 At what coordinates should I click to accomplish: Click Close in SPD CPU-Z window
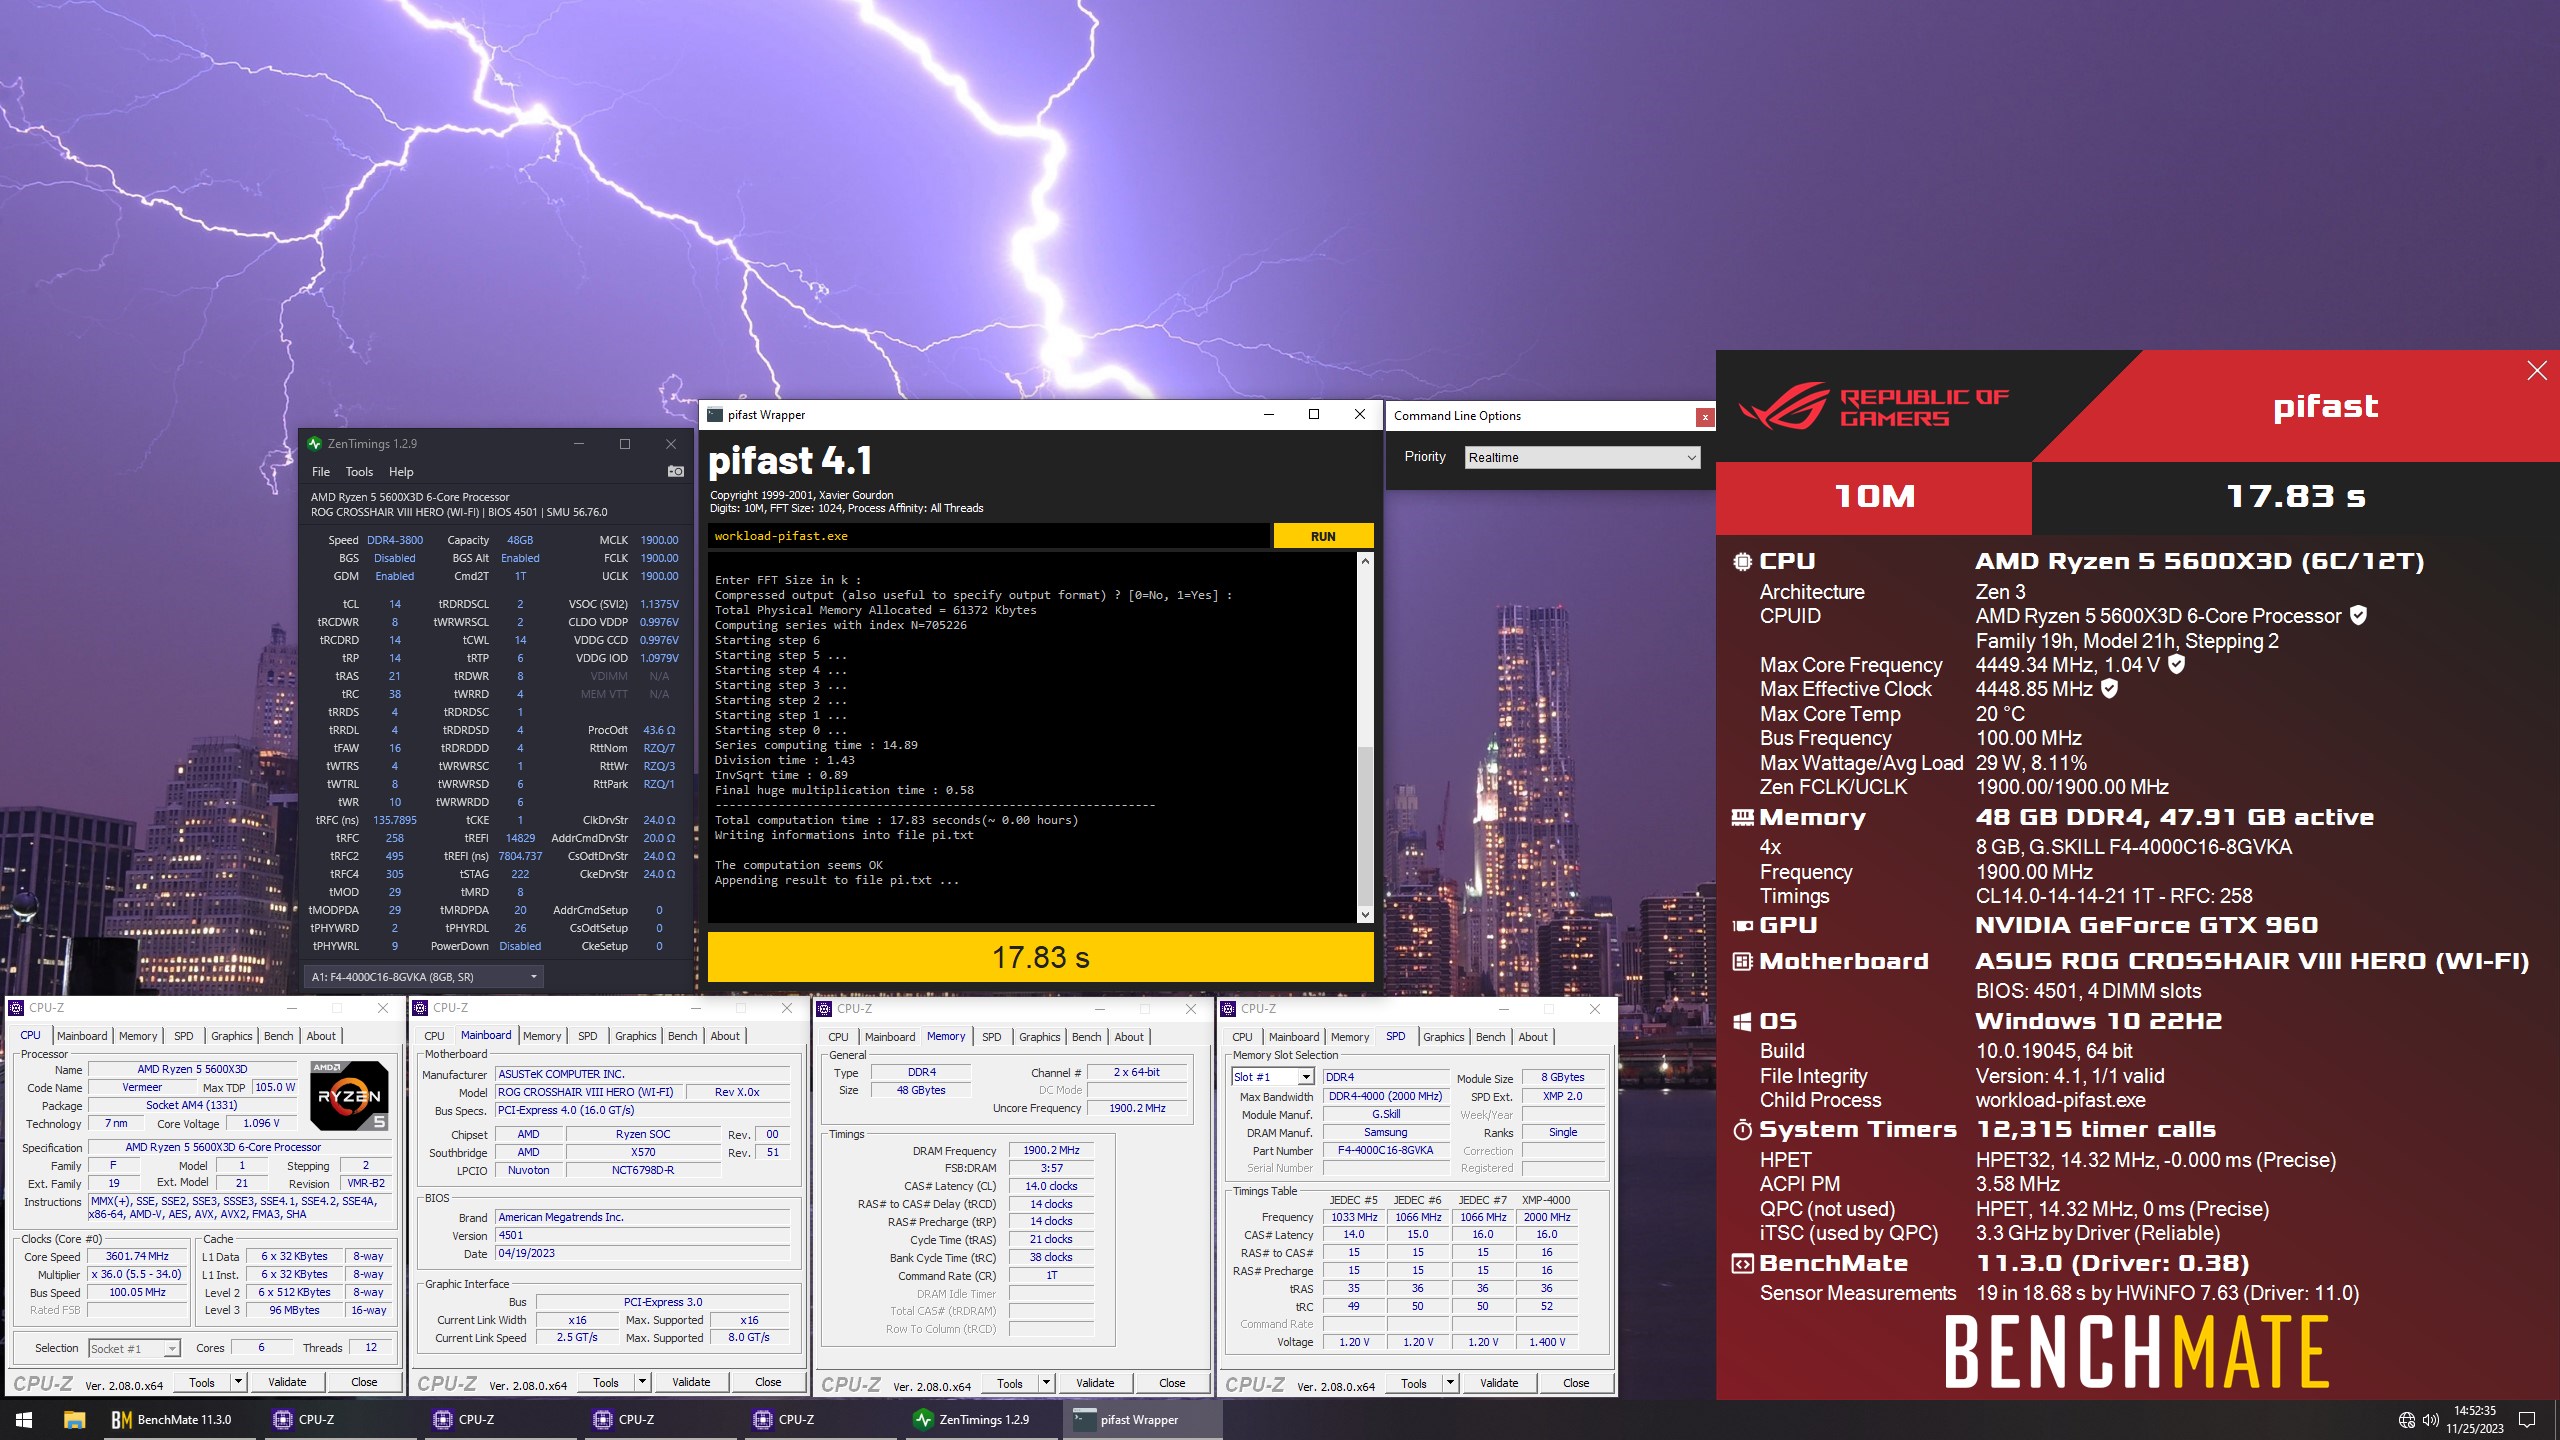[x=1576, y=1383]
